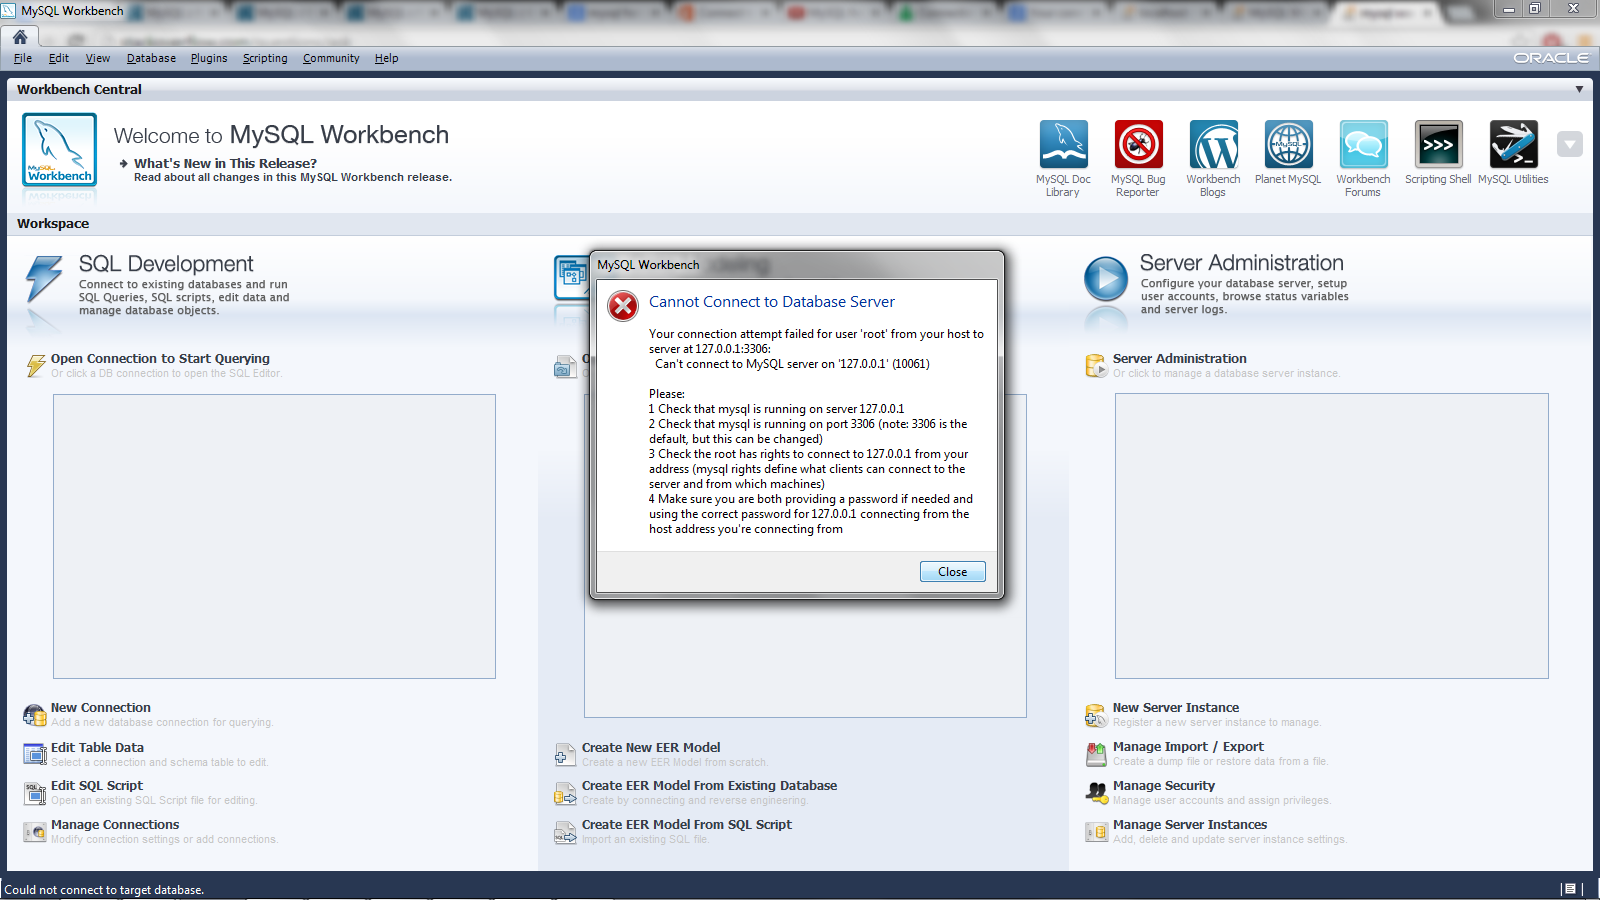Viewport: 1600px width, 900px height.
Task: Click Manage Server Instances icon
Action: pos(1096,832)
